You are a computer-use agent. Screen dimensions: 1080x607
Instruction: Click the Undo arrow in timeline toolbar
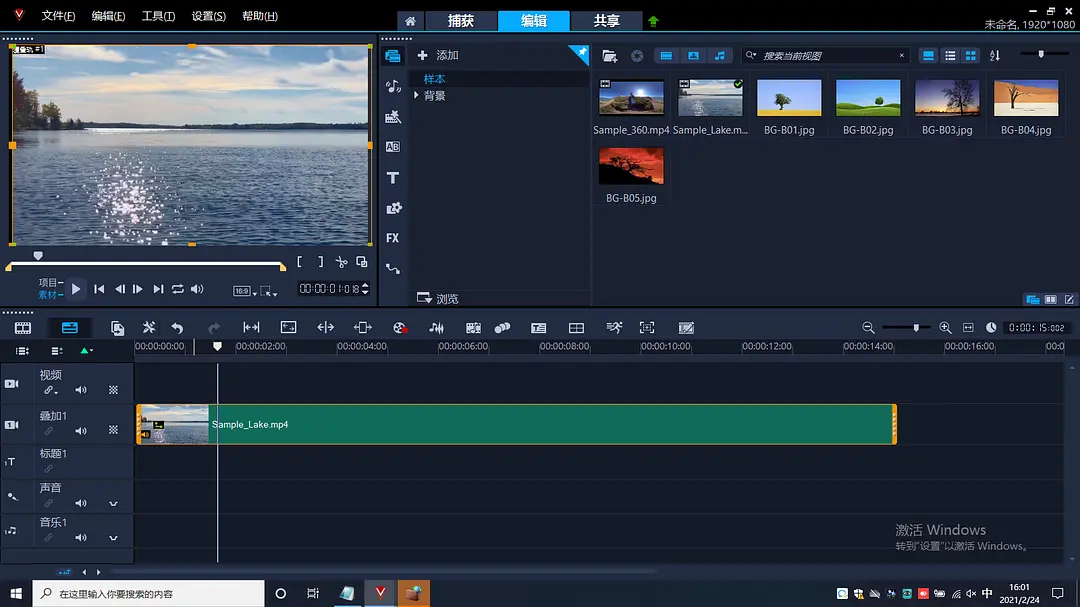pyautogui.click(x=177, y=327)
